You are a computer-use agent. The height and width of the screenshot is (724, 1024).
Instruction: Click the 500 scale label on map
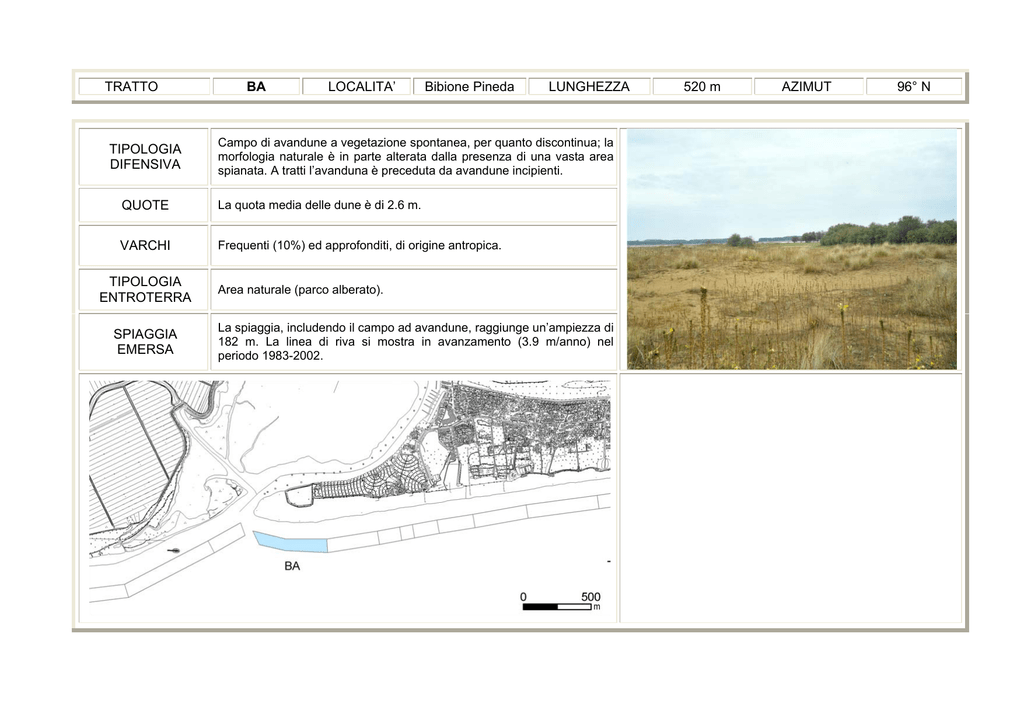coord(590,597)
